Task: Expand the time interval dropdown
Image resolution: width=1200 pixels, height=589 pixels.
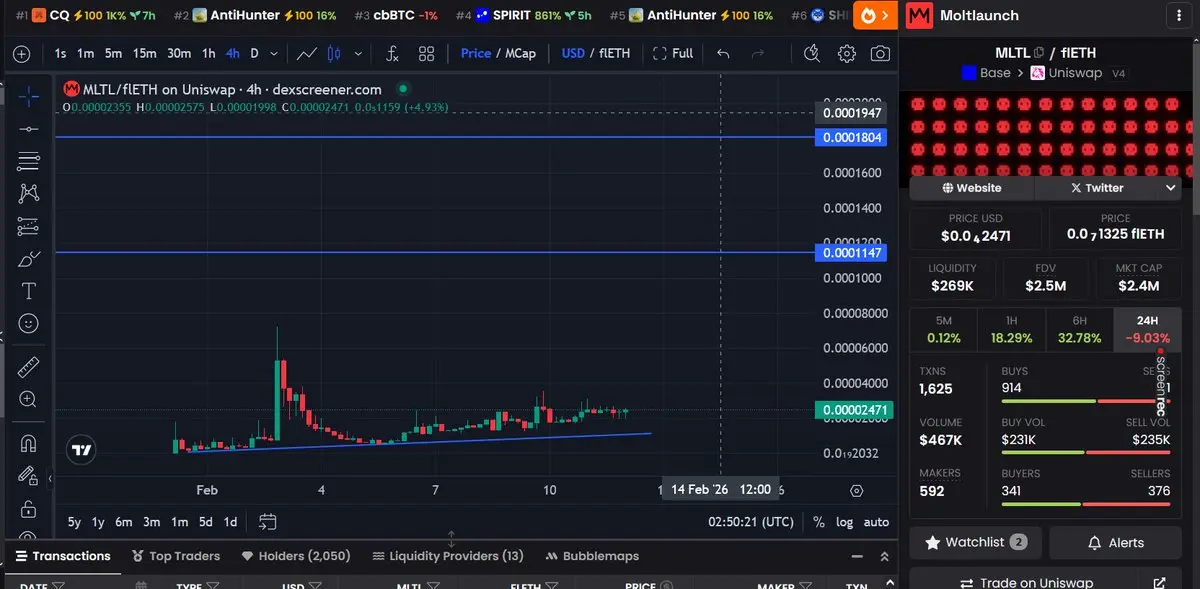Action: tap(275, 53)
